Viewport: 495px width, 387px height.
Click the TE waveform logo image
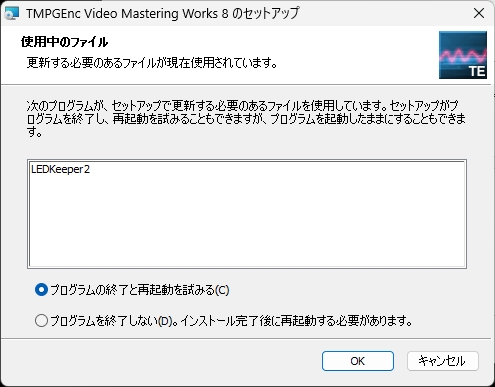[x=463, y=55]
